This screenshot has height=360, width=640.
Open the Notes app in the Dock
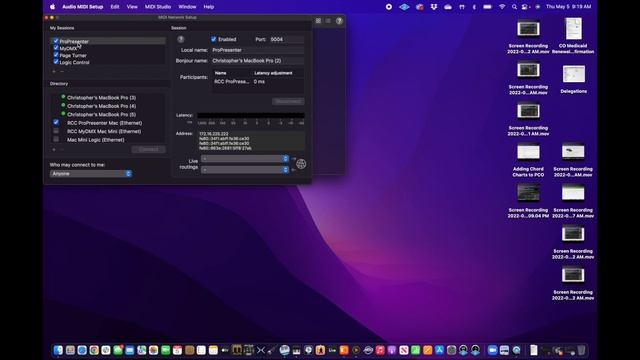[x=213, y=350]
